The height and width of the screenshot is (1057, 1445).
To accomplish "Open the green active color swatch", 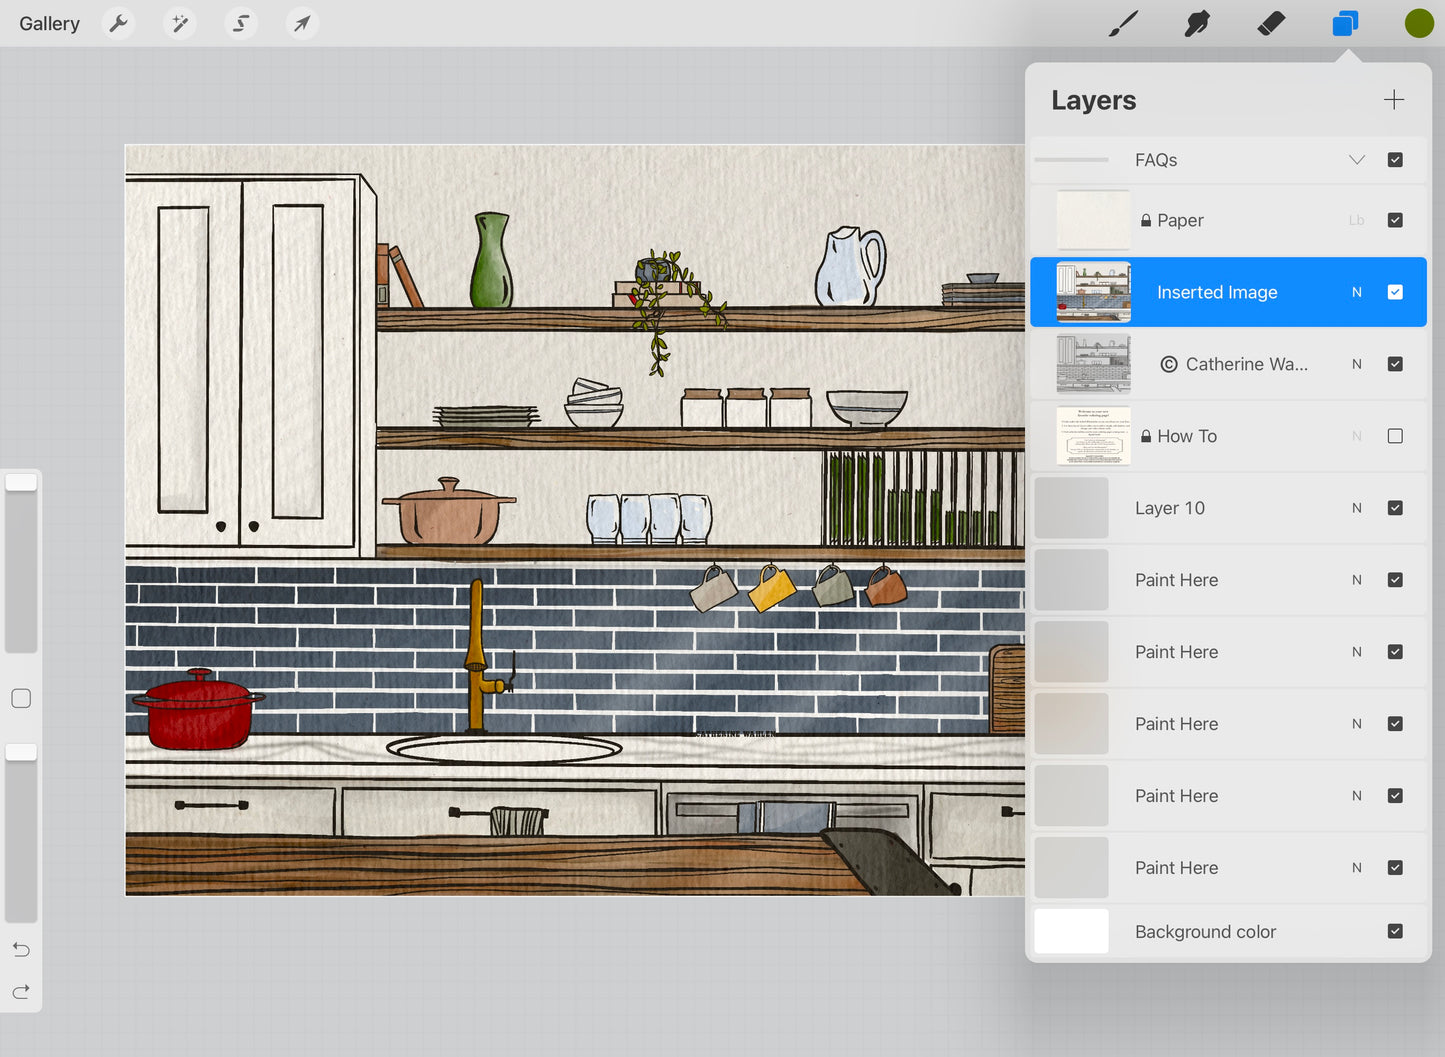I will [1419, 23].
